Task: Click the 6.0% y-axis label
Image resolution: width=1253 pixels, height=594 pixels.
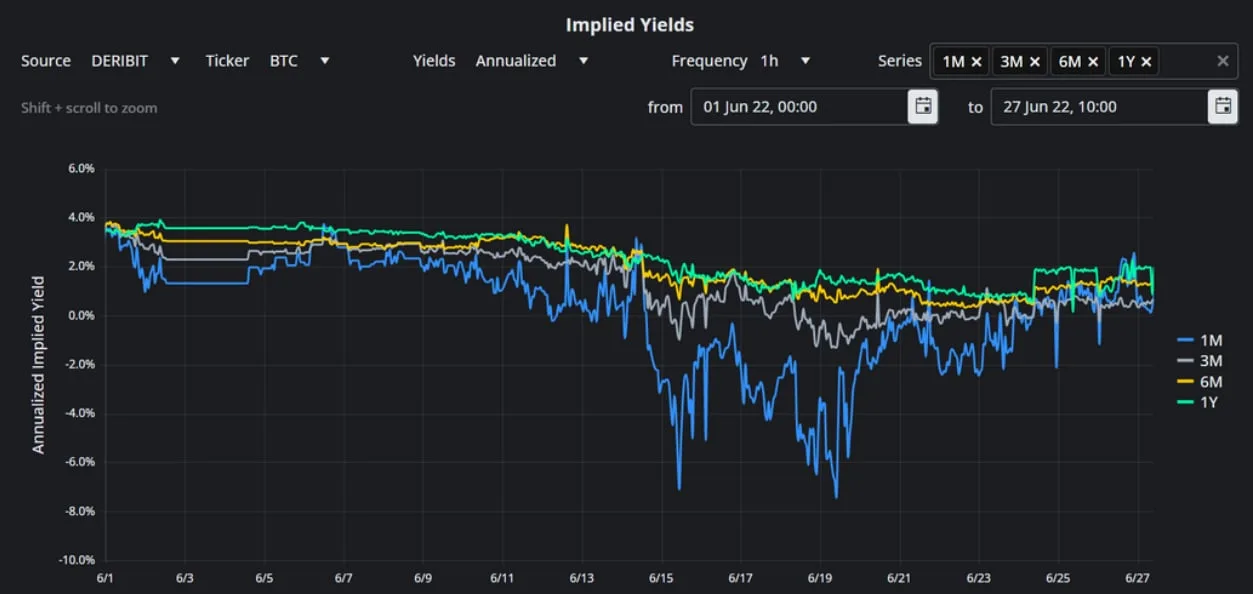Action: point(81,169)
